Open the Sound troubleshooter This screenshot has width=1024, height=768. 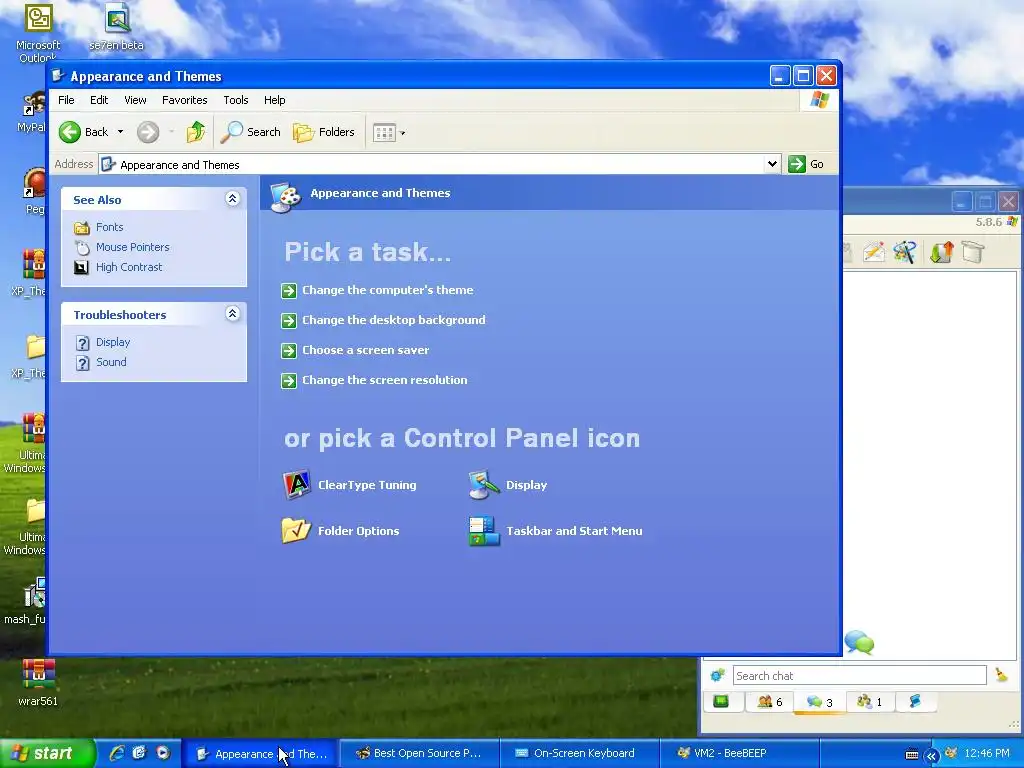(111, 362)
